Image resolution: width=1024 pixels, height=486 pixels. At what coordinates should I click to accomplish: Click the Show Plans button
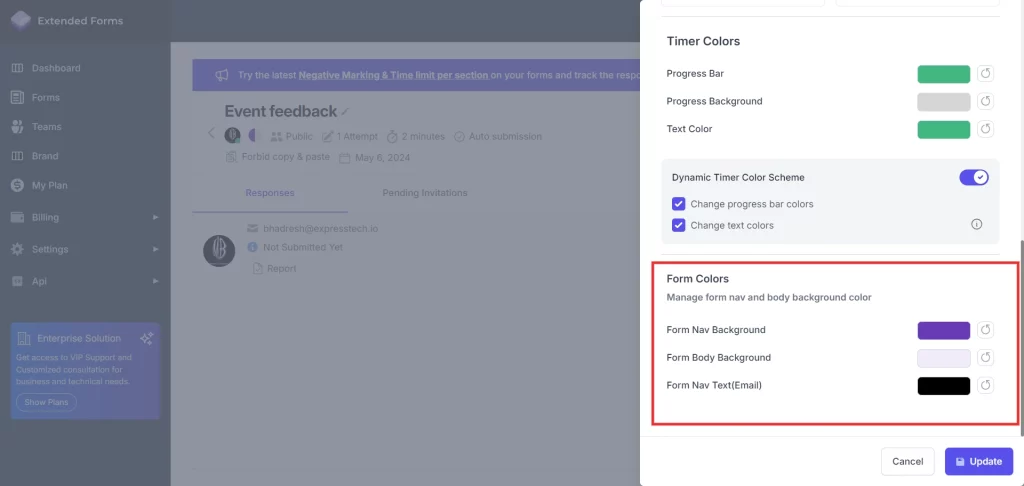[x=46, y=402]
